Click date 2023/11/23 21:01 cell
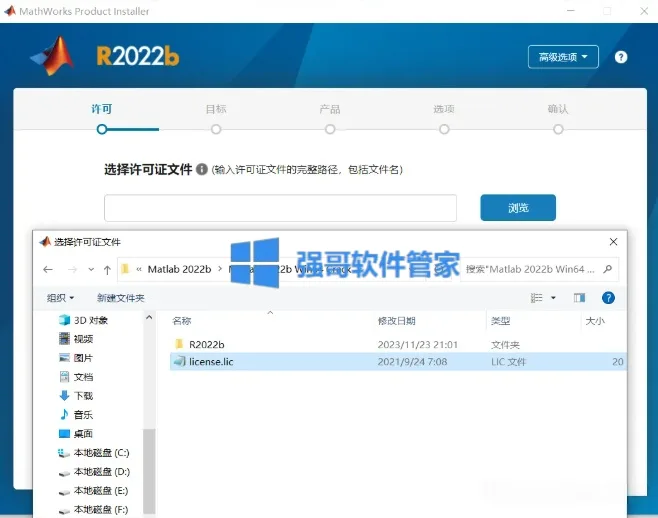 coord(418,345)
